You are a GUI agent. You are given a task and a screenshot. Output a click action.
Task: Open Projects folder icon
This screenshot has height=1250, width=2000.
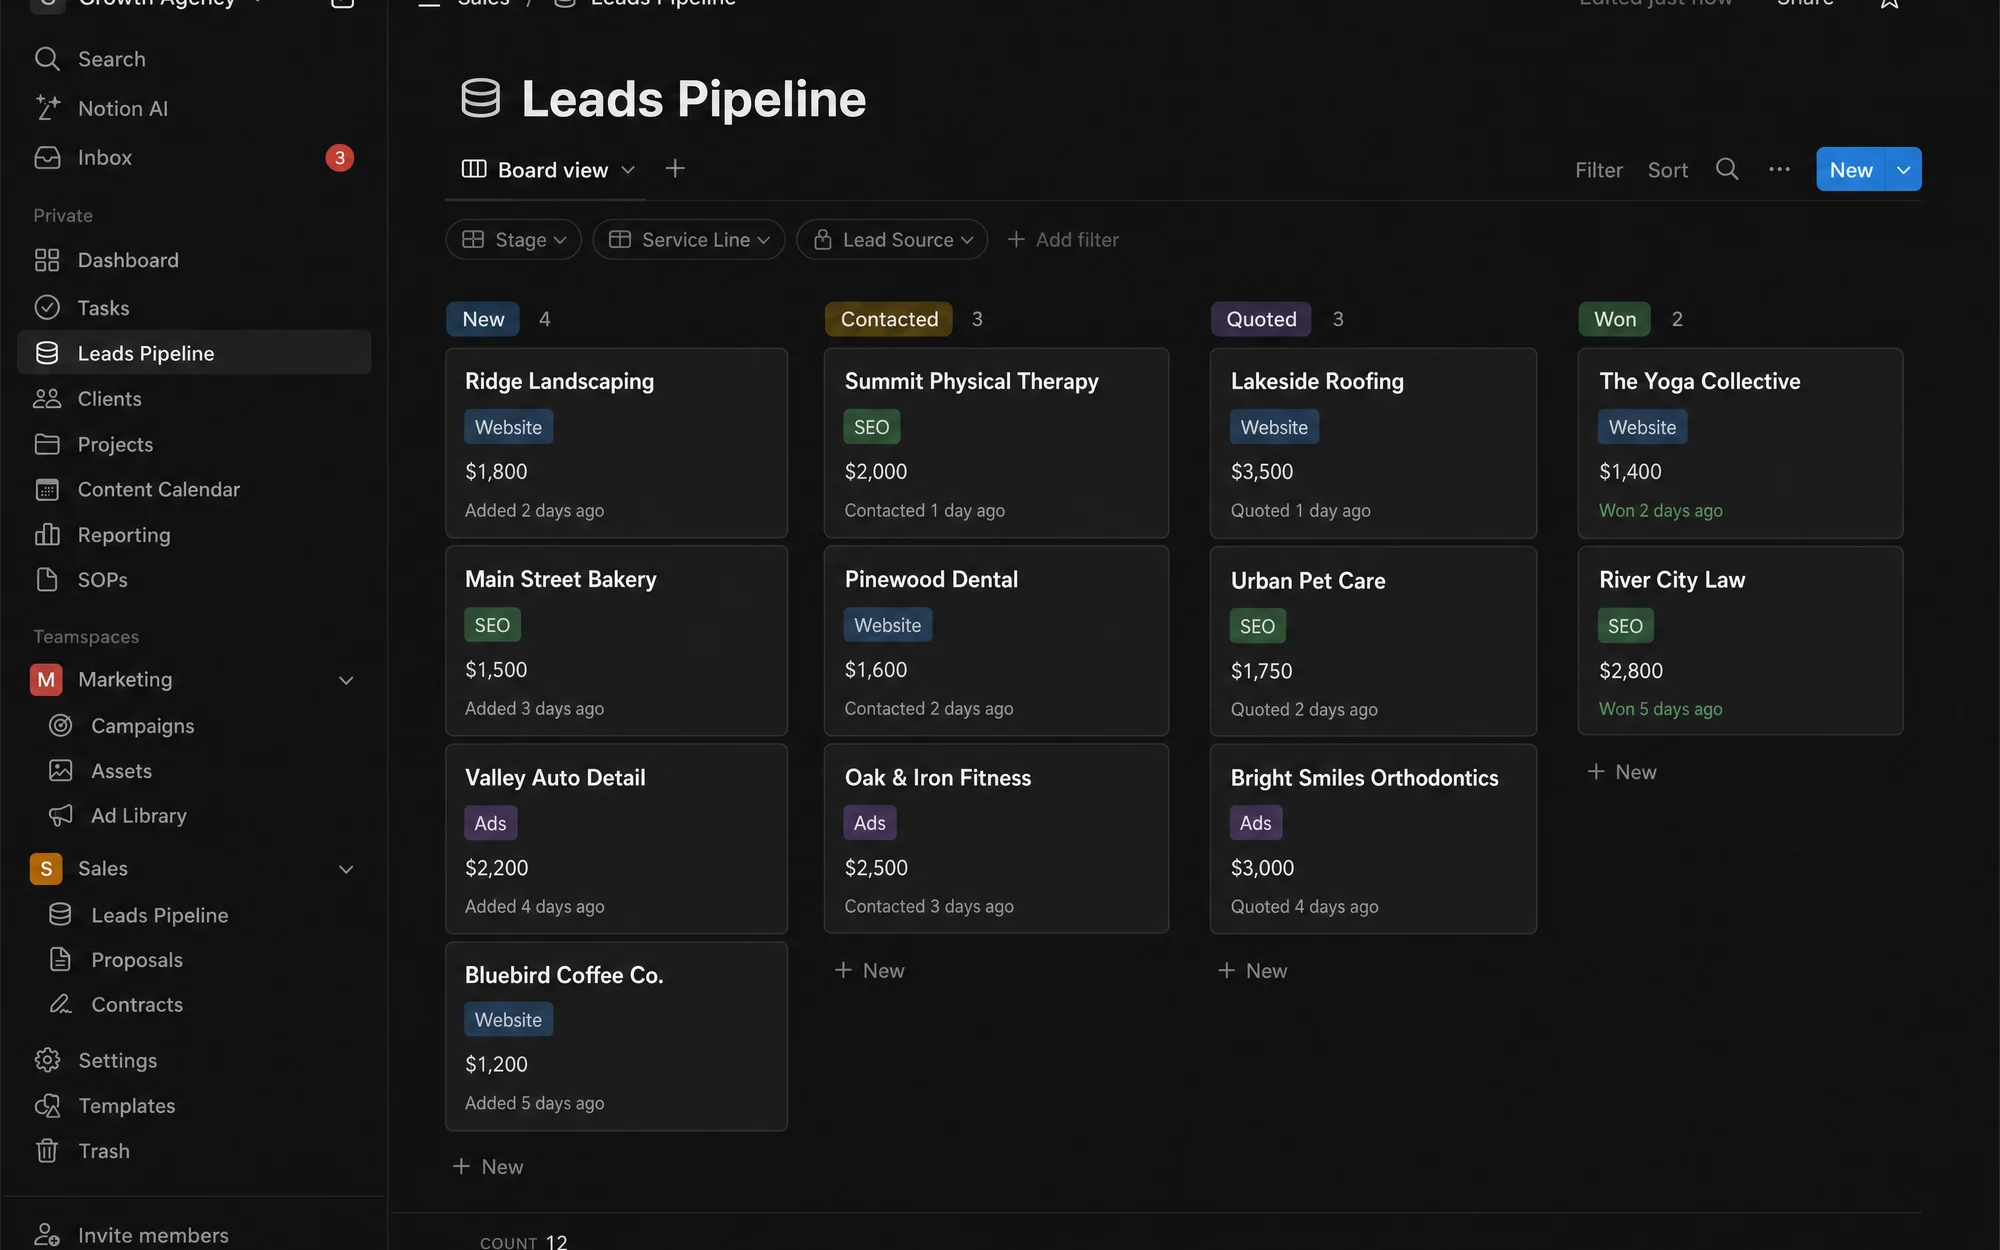coord(47,444)
